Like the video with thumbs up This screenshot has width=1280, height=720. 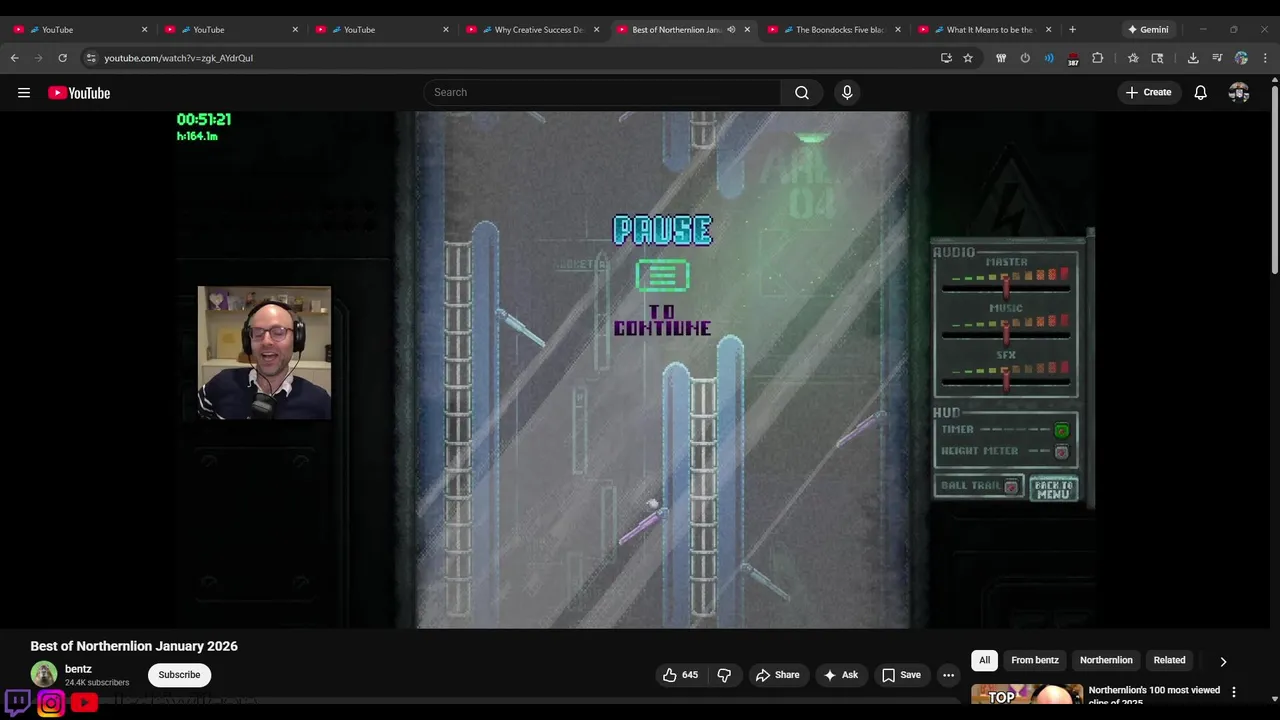[x=680, y=675]
